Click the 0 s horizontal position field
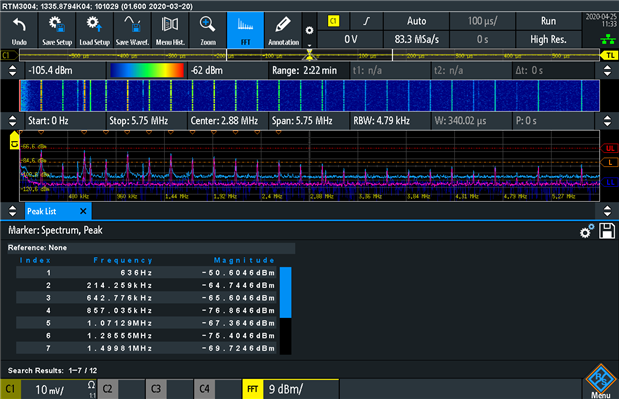 (x=482, y=39)
